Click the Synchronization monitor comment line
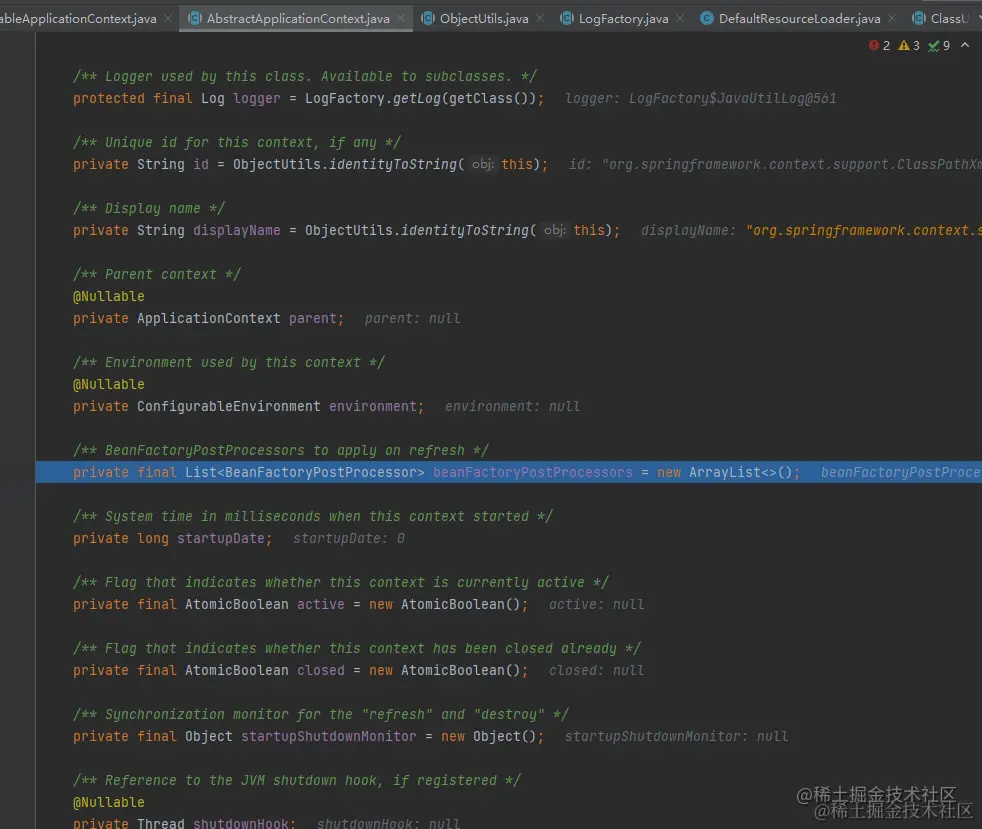This screenshot has height=829, width=982. (321, 714)
